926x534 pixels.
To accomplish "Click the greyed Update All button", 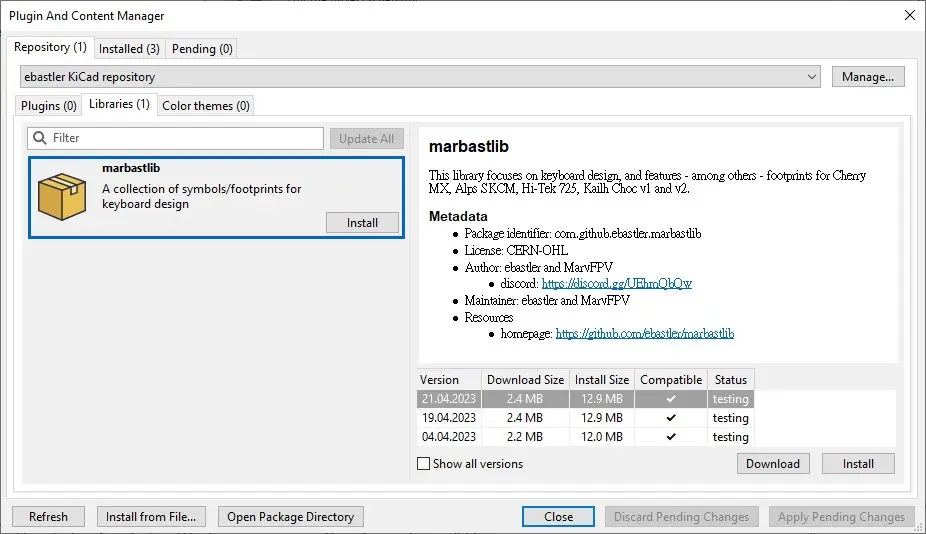I will pos(366,139).
